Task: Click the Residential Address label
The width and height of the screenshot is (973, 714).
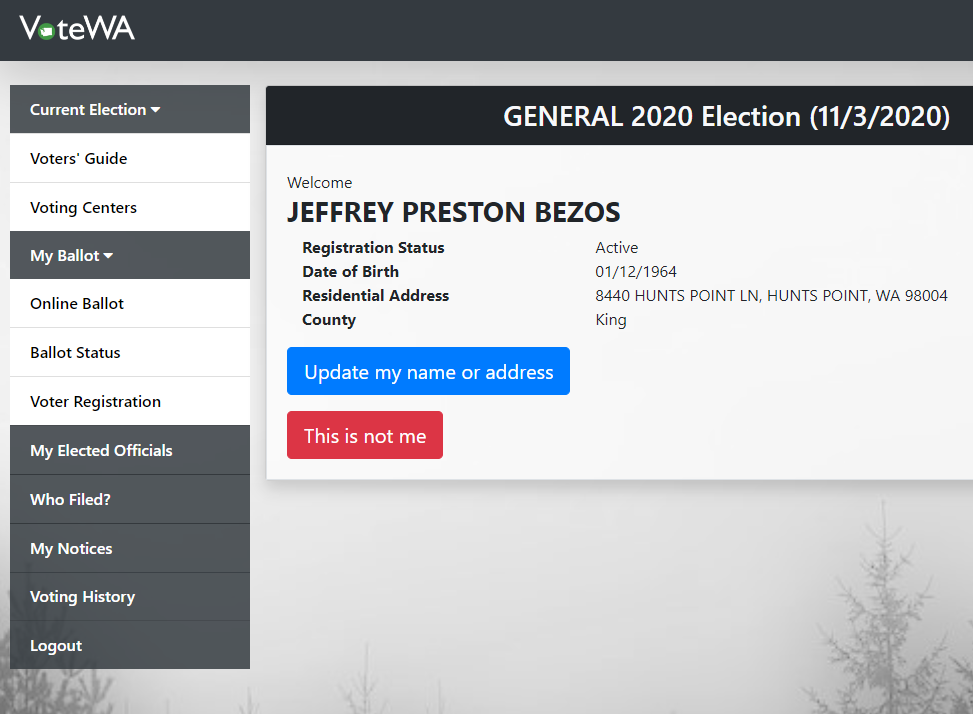Action: 376,295
